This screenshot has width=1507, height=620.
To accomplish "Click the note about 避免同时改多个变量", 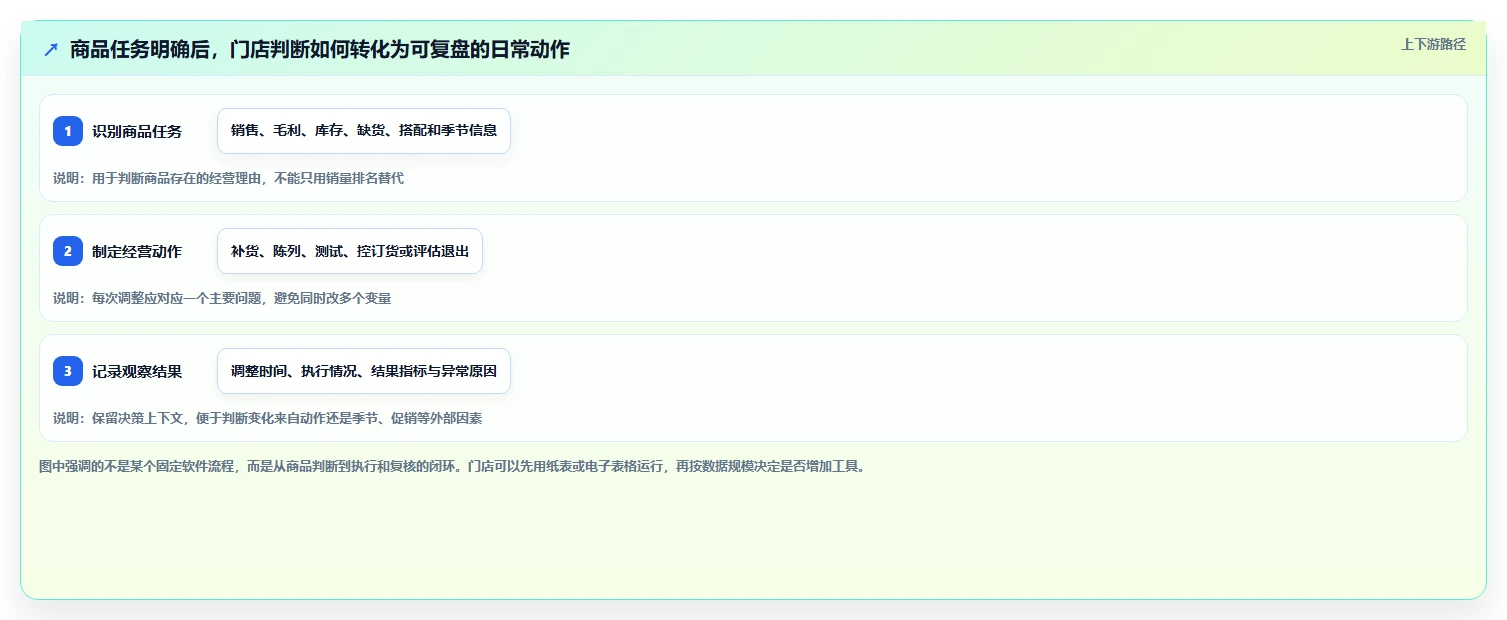I will click(x=222, y=298).
